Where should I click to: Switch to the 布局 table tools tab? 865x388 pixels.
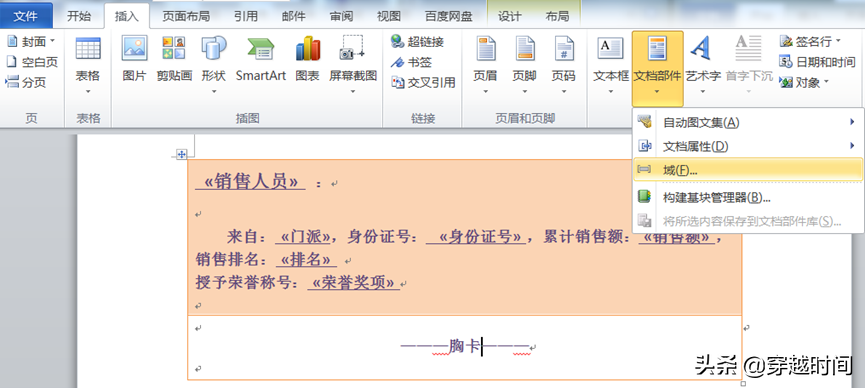557,16
